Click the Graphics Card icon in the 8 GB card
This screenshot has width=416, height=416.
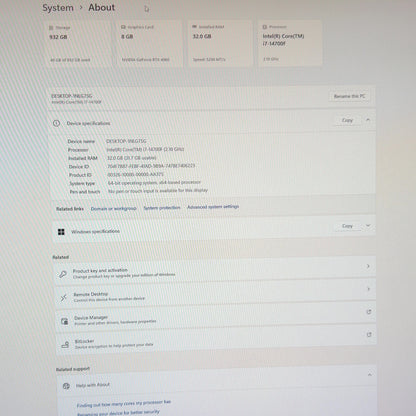pos(123,27)
